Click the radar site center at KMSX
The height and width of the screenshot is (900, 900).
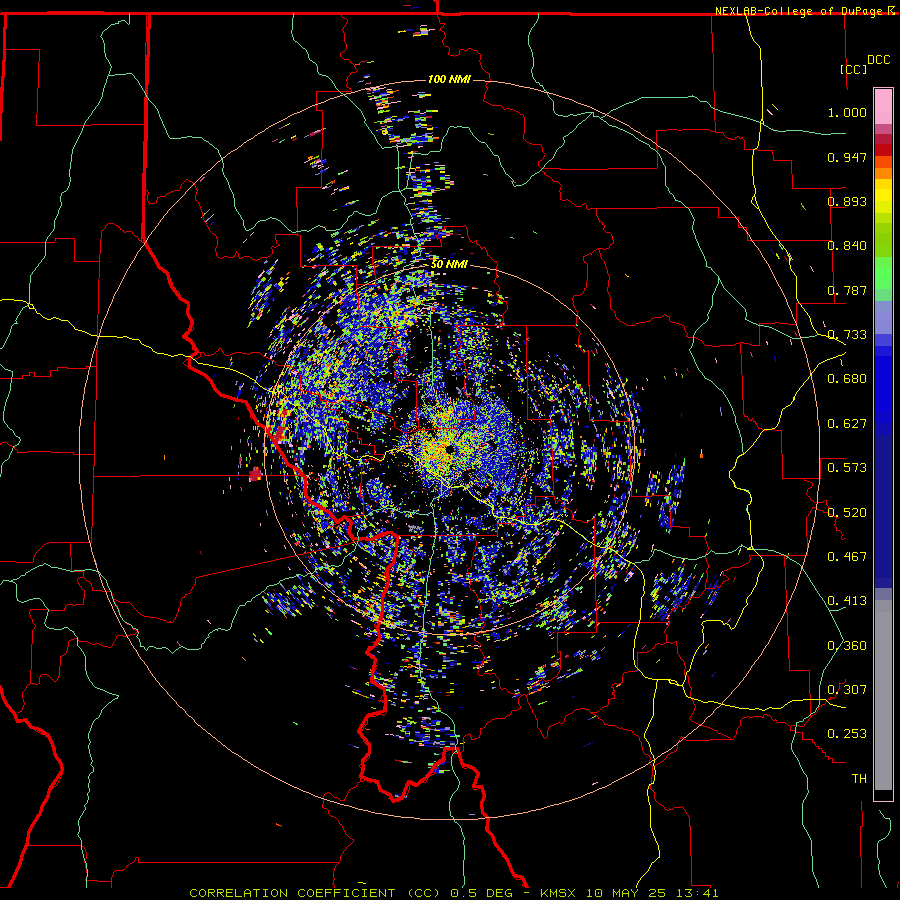(x=448, y=449)
